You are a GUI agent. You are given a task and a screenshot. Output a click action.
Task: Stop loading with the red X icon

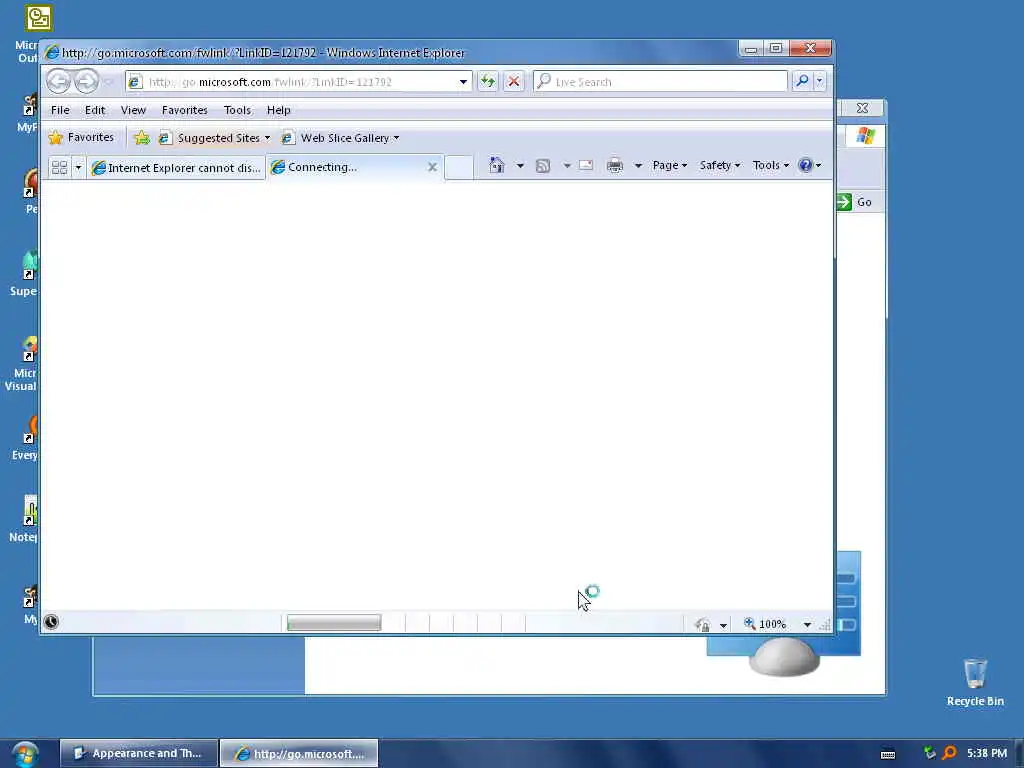coord(514,81)
